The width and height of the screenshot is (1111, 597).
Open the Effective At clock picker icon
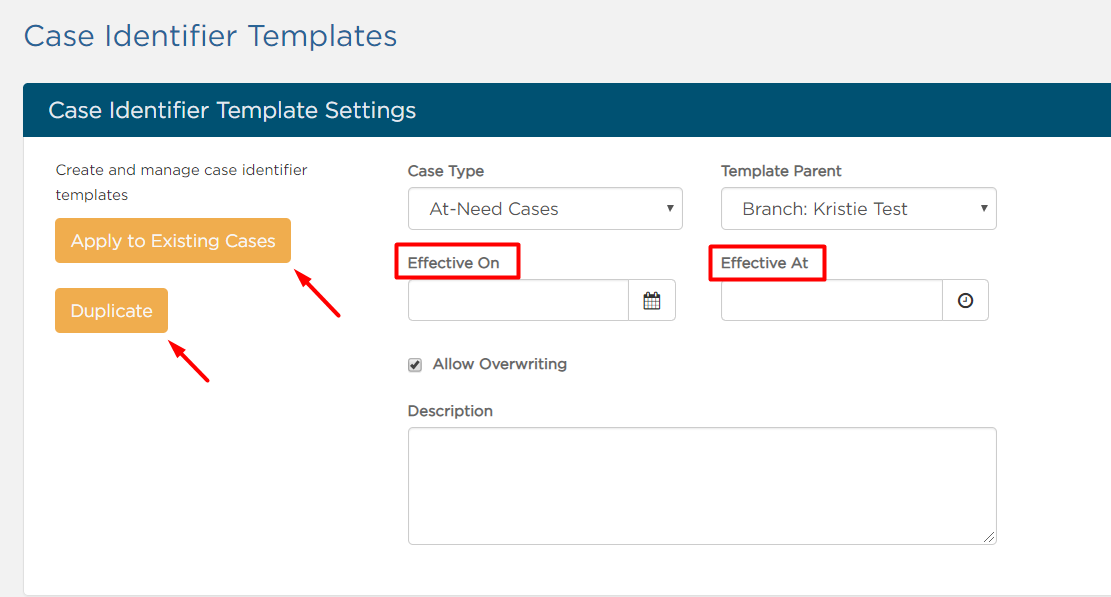[965, 300]
